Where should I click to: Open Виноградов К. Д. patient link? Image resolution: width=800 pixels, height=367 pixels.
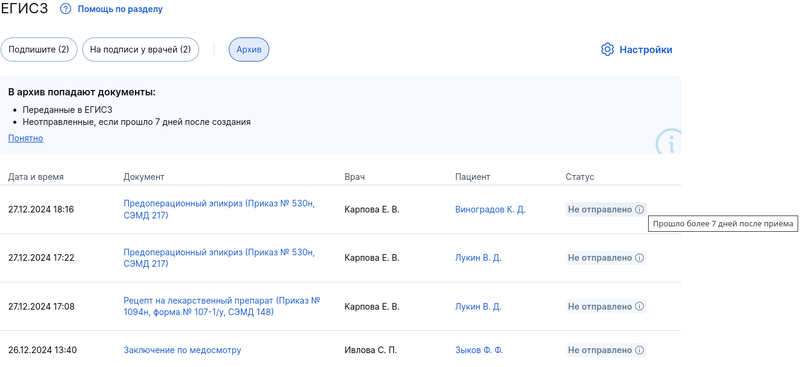pyautogui.click(x=490, y=210)
